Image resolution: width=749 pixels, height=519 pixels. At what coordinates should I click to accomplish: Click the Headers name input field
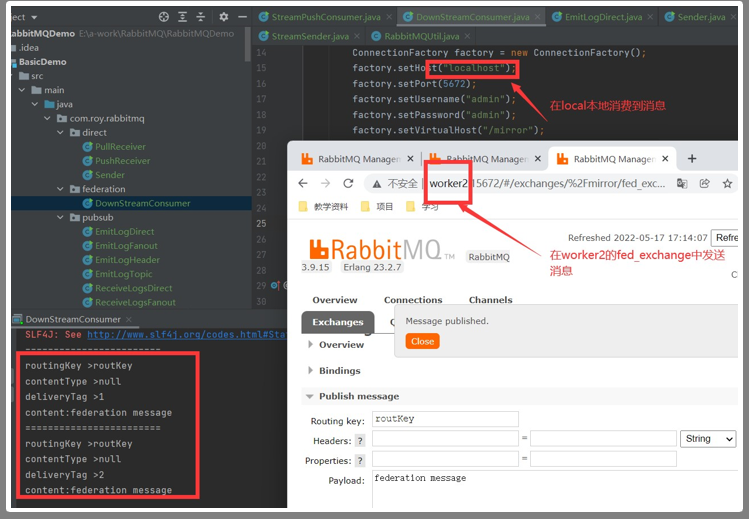coord(445,438)
